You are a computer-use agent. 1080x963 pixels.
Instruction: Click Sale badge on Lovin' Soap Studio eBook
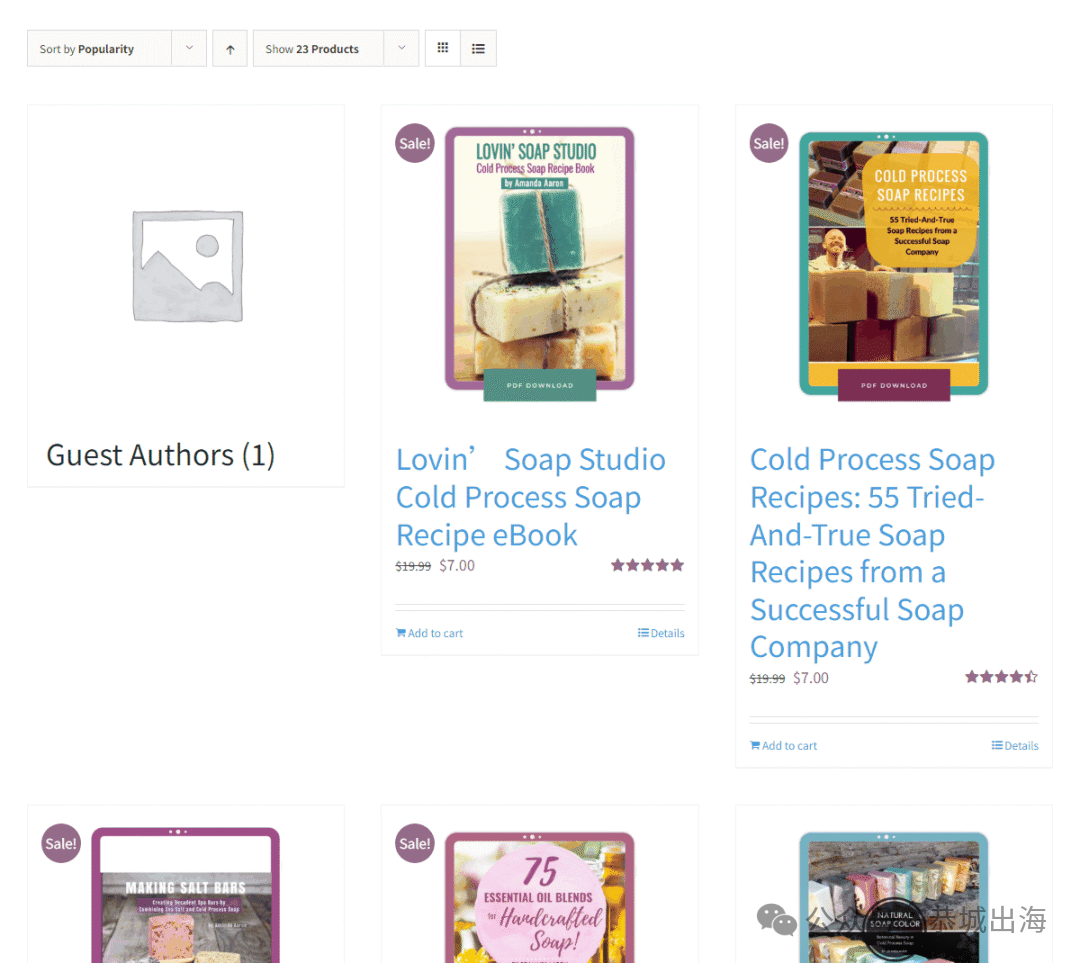[x=415, y=143]
